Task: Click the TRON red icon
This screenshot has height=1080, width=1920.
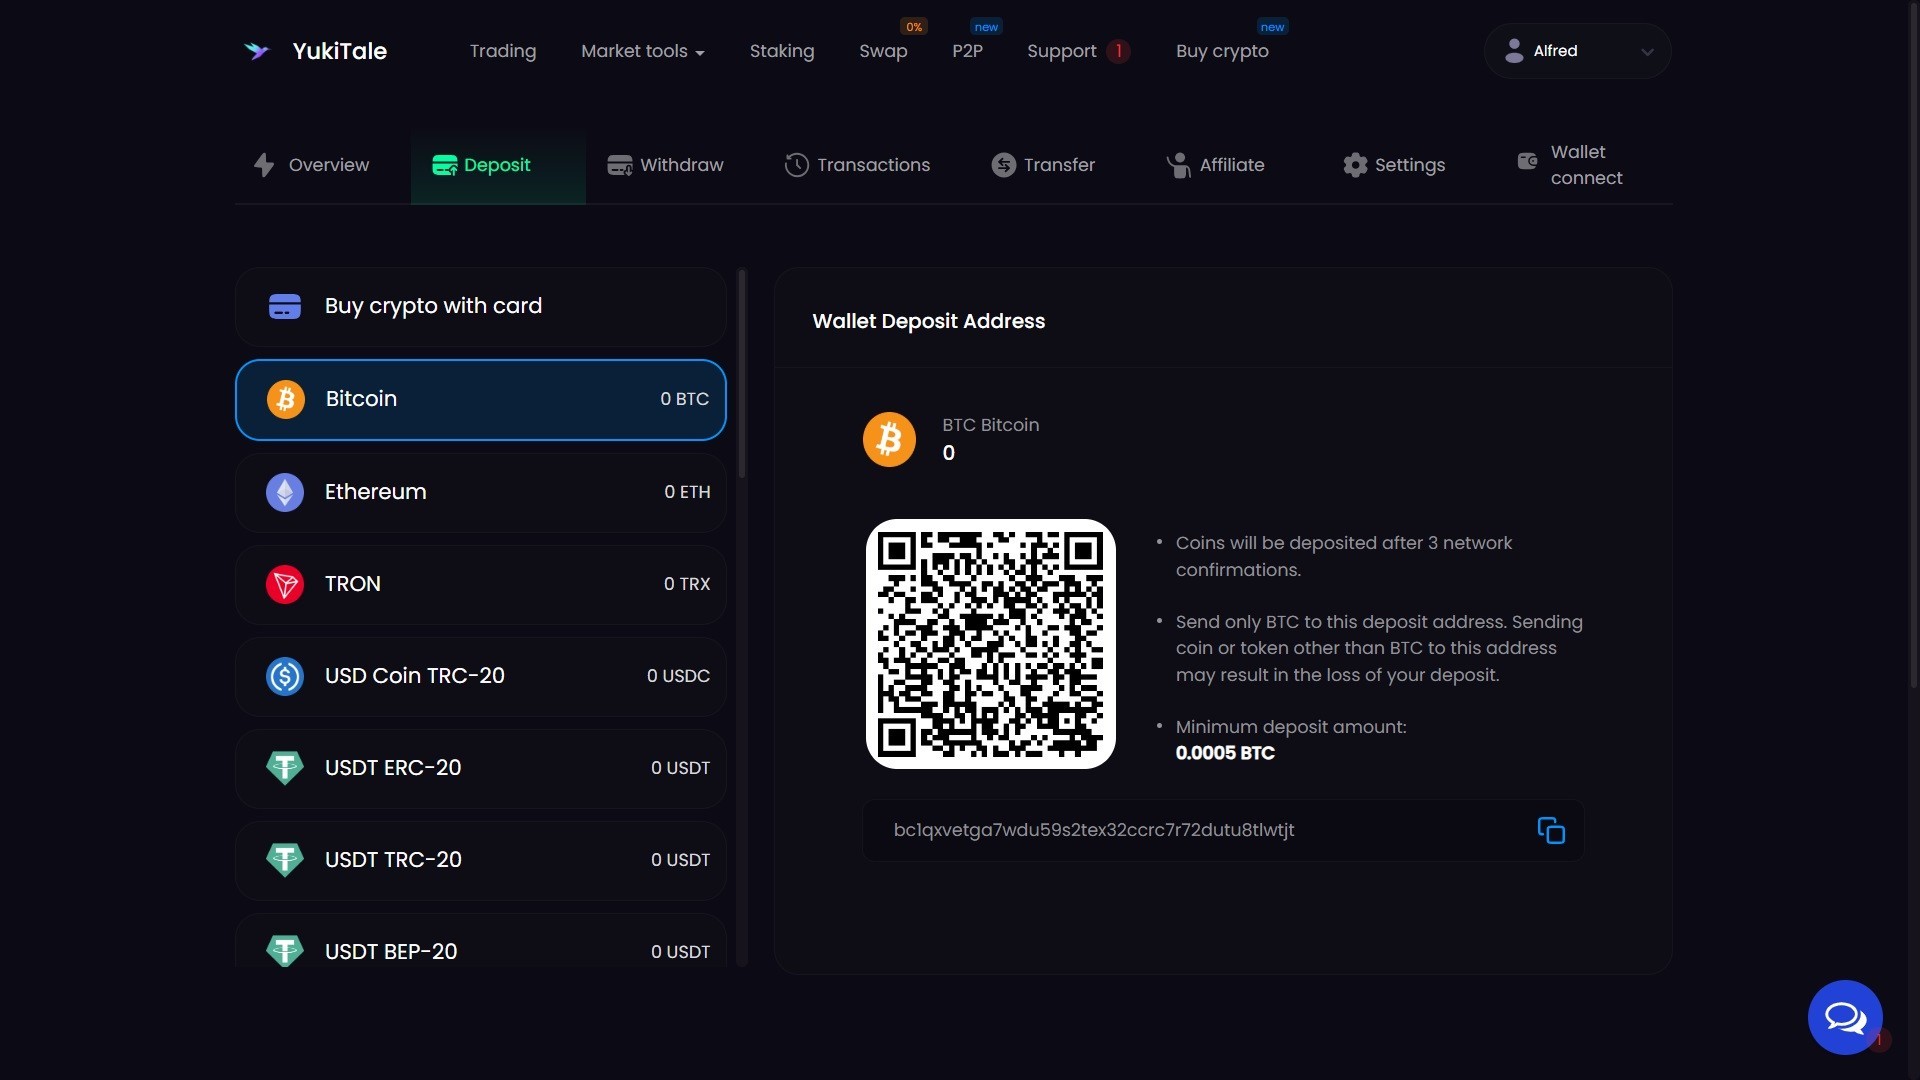Action: pyautogui.click(x=285, y=584)
